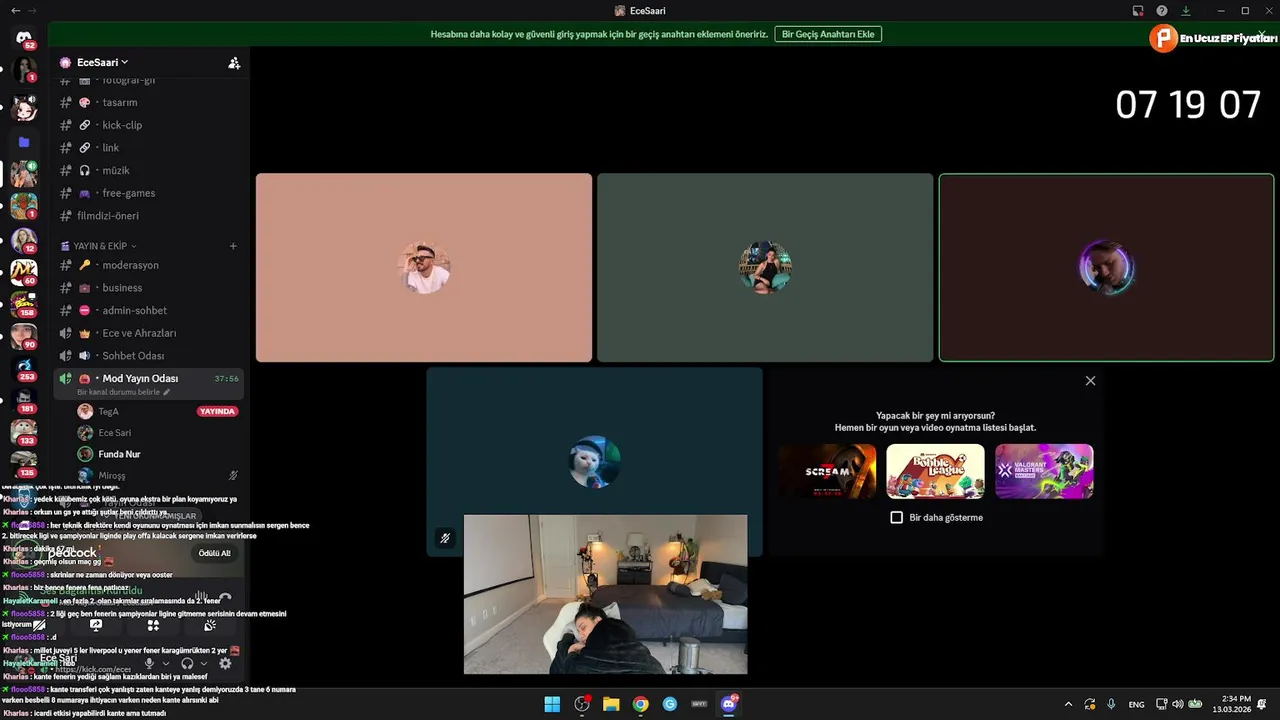The height and width of the screenshot is (720, 1280).
Task: Select server icon with 60 badge
Action: pos(24,271)
